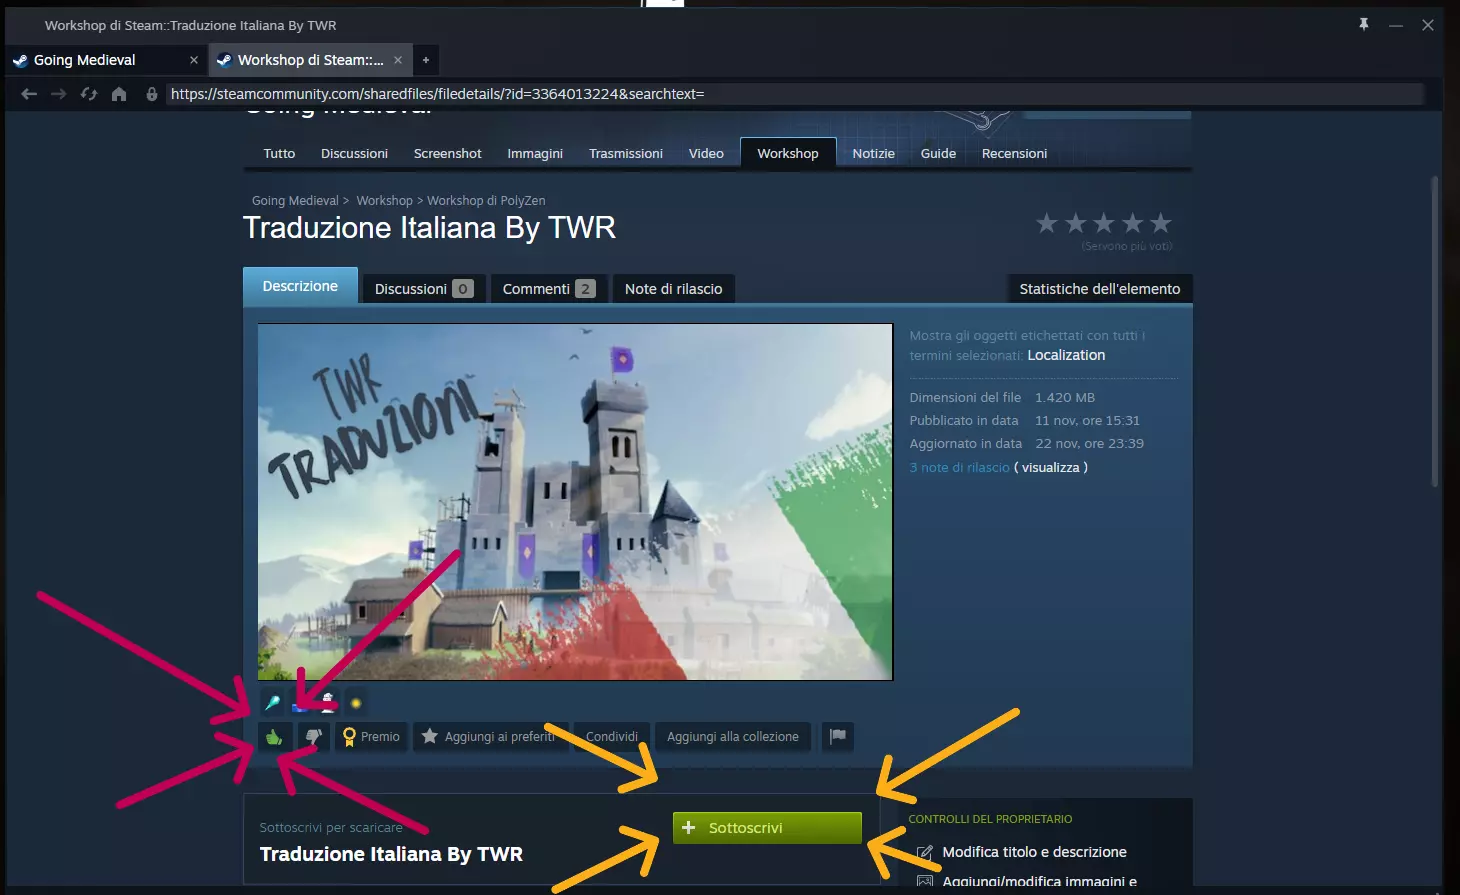Rate the item with thumbs up

[275, 737]
